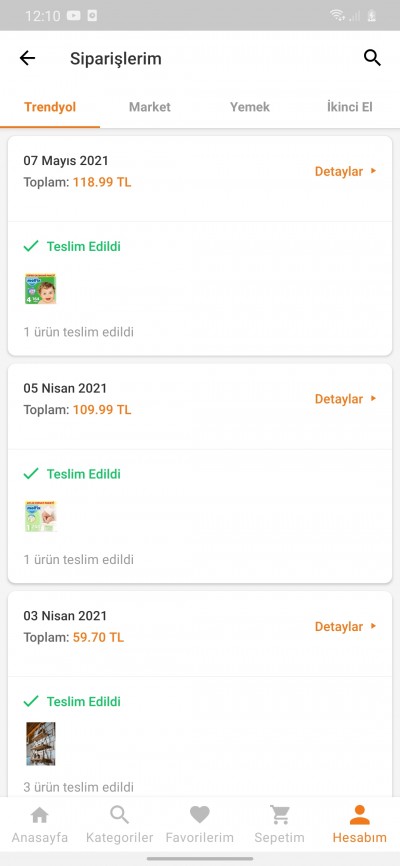Open shelf product thumbnail in 59.70 TL order
This screenshot has width=400, height=866.
(x=40, y=744)
